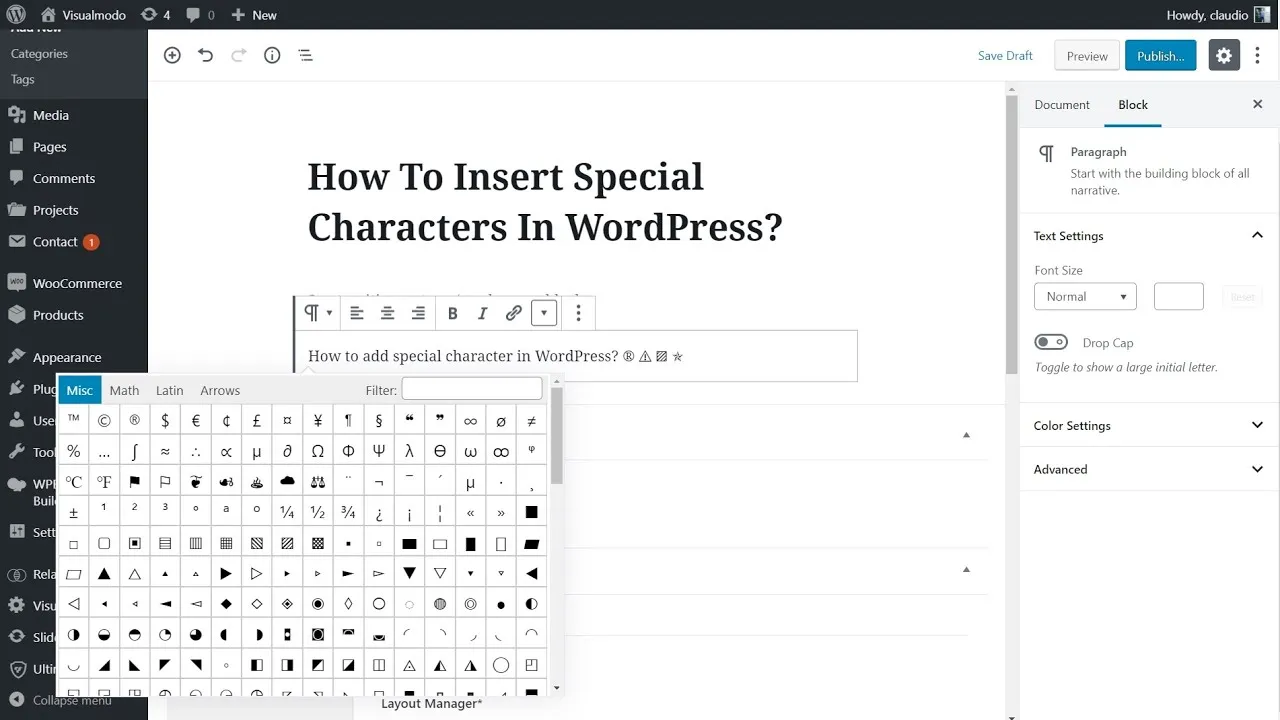This screenshot has width=1280, height=720.
Task: Click Save Draft
Action: tap(1005, 56)
